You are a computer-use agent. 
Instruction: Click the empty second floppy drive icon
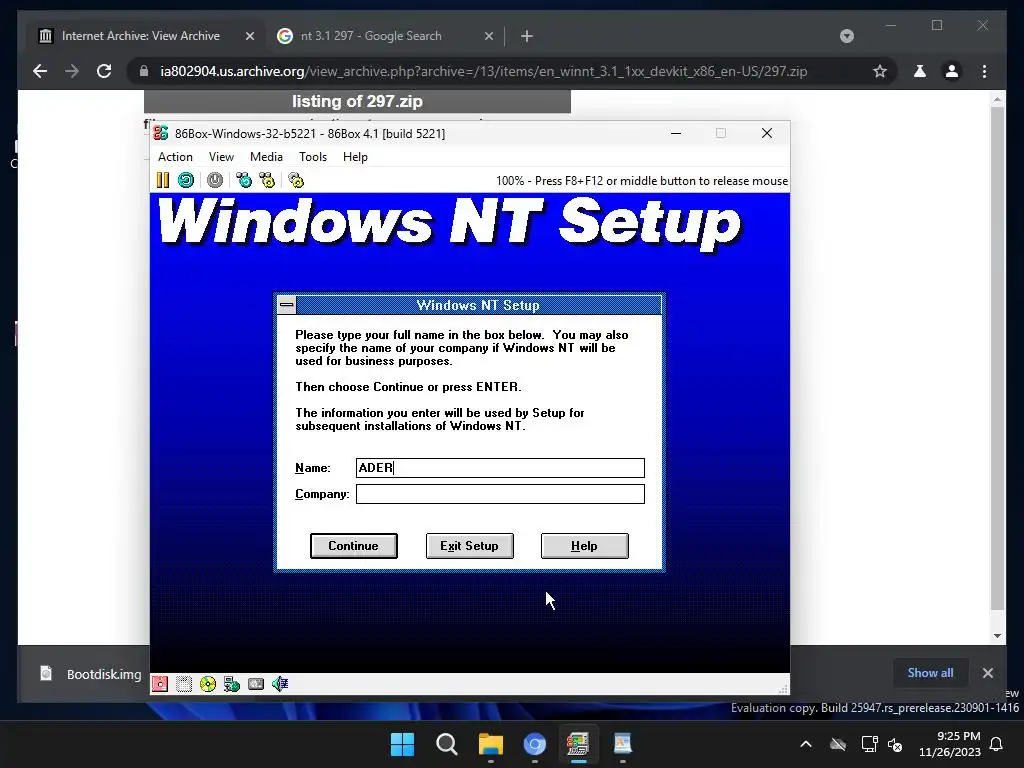click(184, 684)
